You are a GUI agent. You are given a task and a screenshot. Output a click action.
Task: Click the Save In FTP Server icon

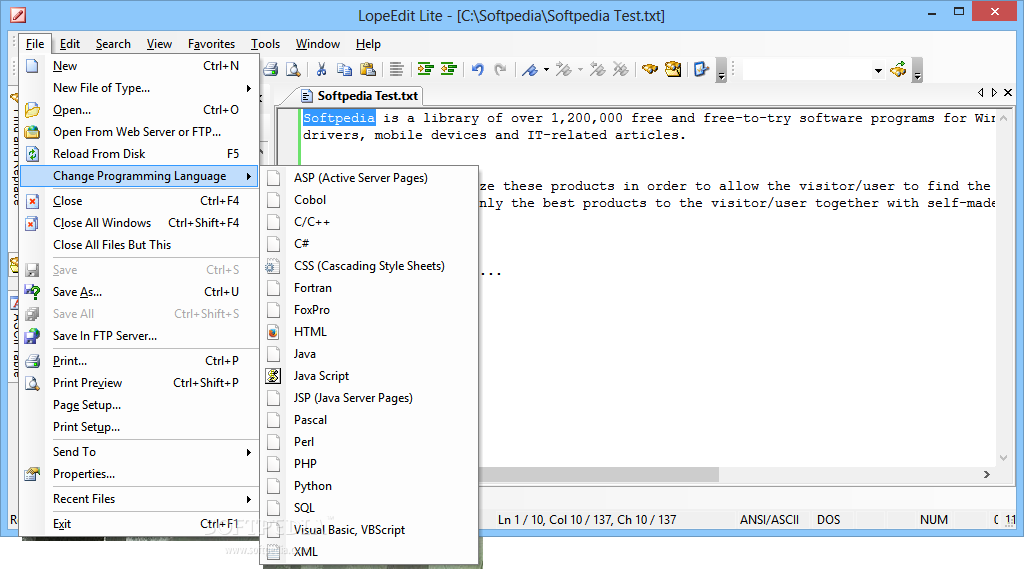[32, 336]
